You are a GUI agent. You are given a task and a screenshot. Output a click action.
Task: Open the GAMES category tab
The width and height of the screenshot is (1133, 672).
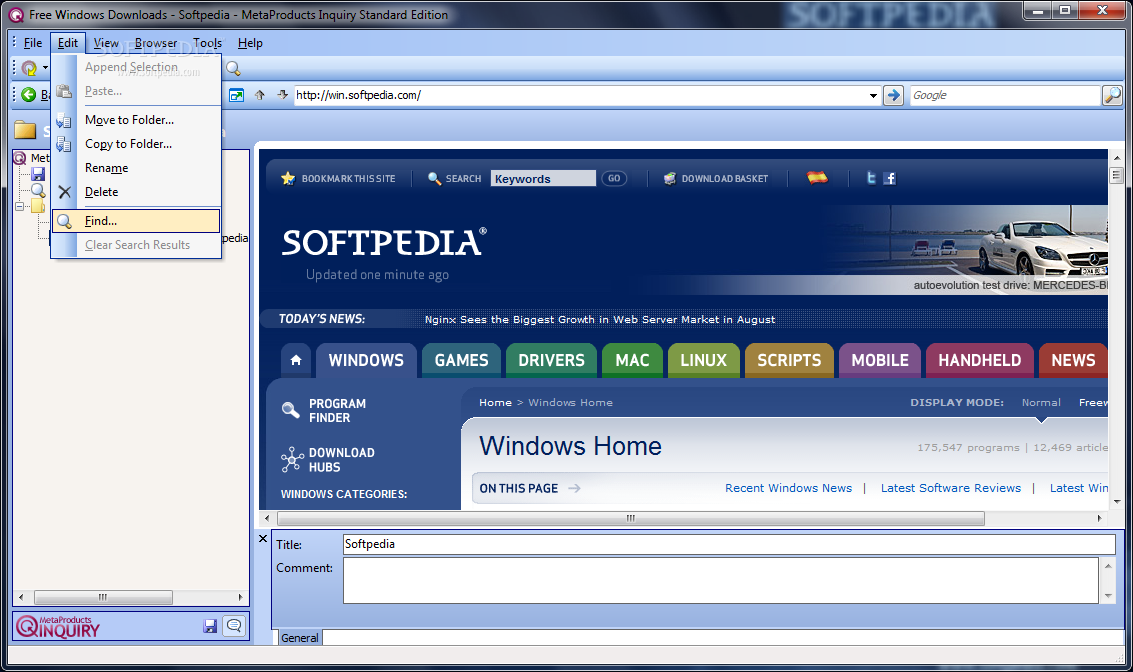[462, 360]
